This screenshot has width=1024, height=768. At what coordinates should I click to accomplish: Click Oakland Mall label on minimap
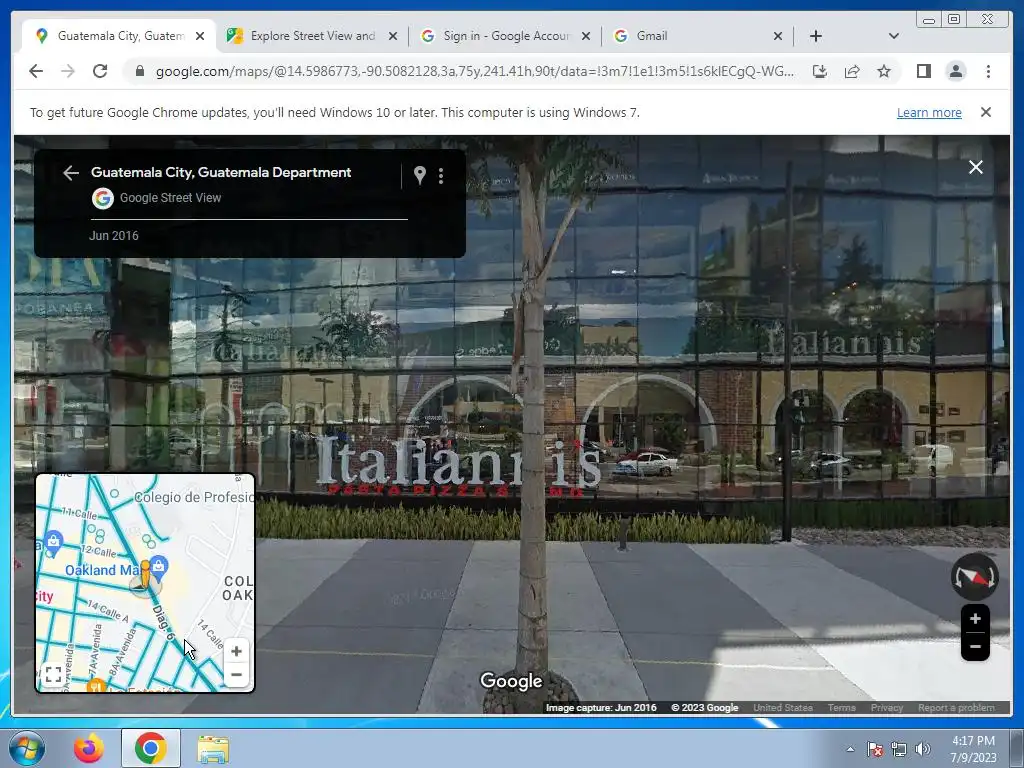point(103,570)
